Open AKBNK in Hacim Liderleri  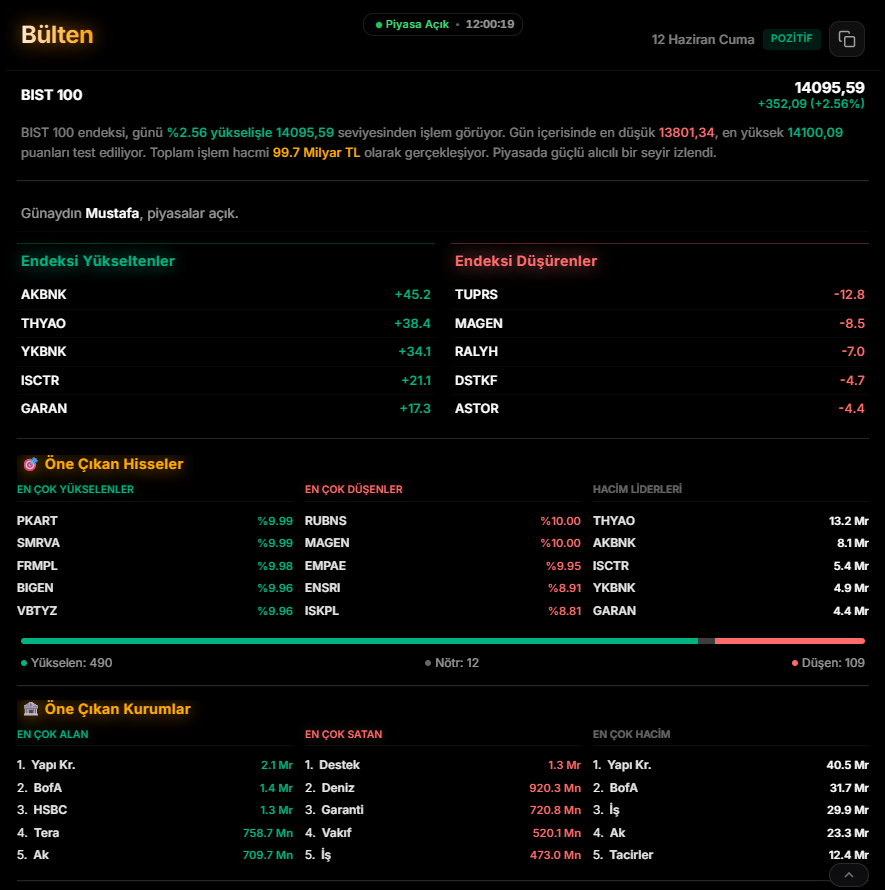pyautogui.click(x=731, y=543)
